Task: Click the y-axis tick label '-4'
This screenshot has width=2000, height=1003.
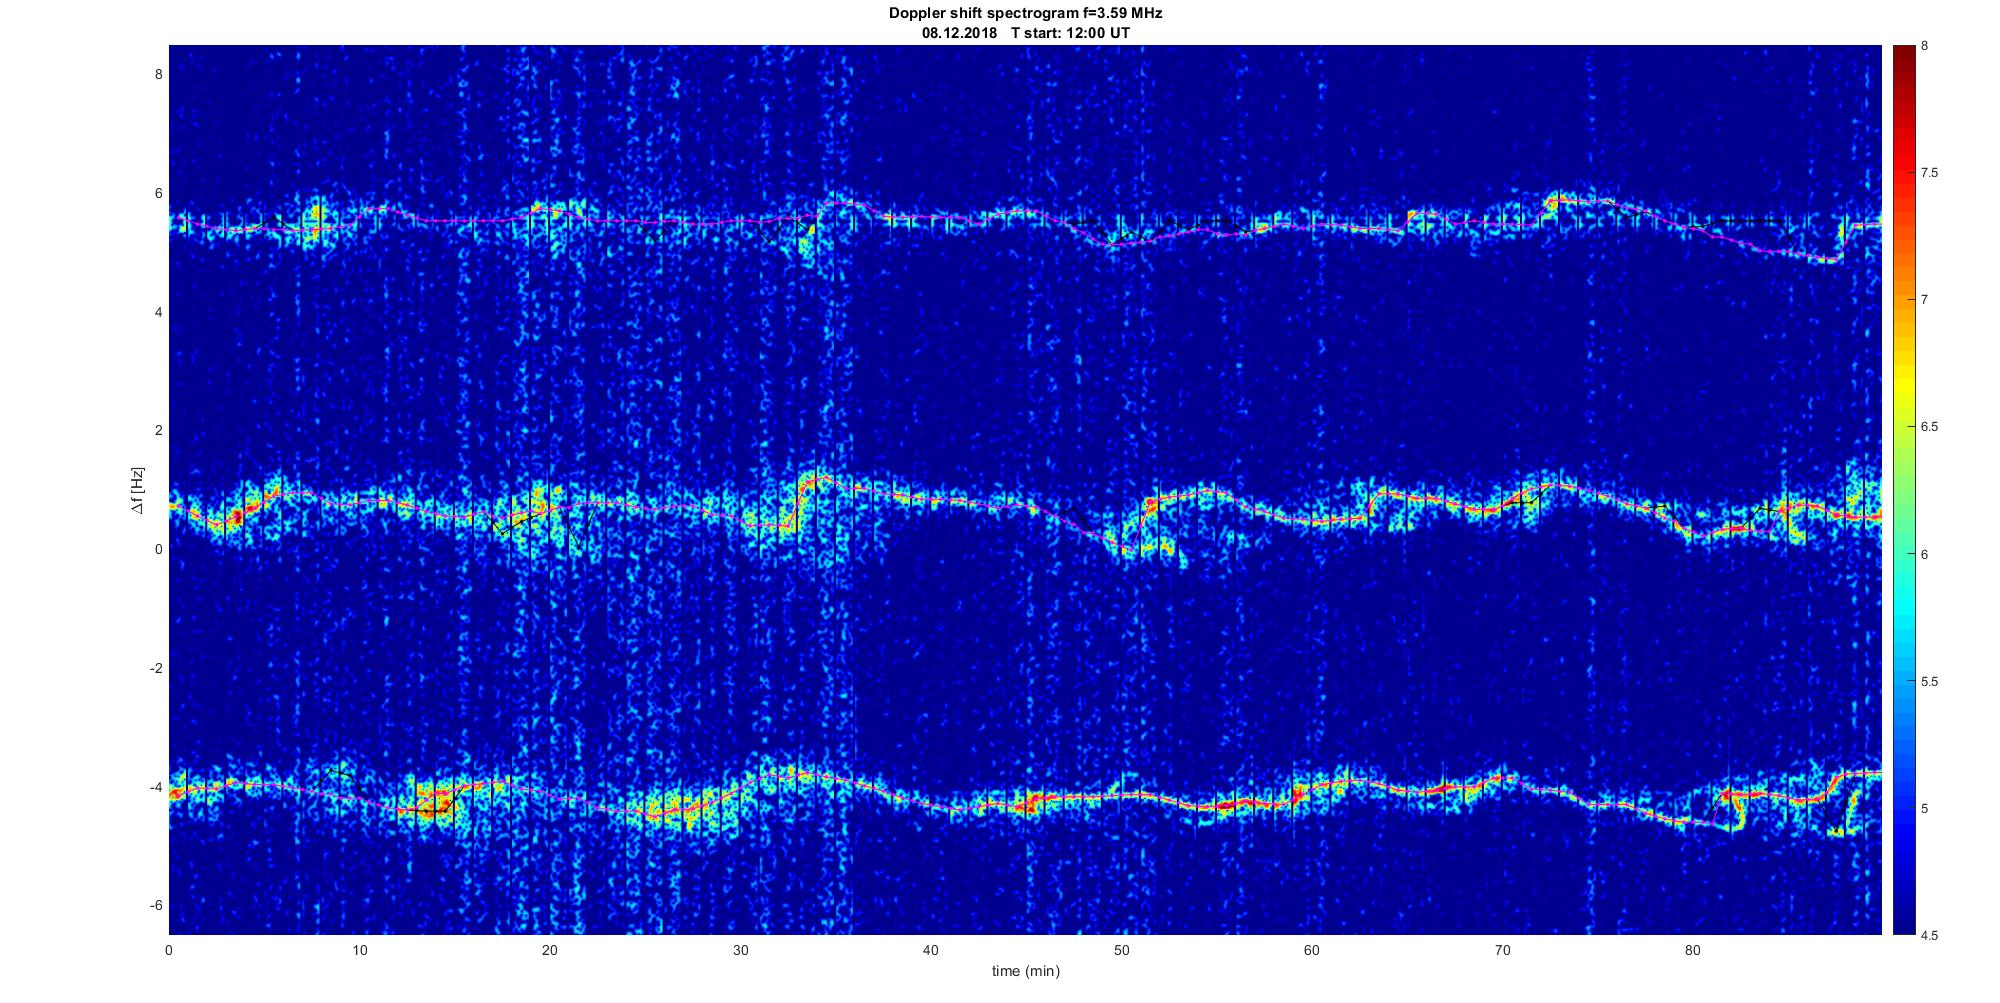Action: (x=156, y=787)
